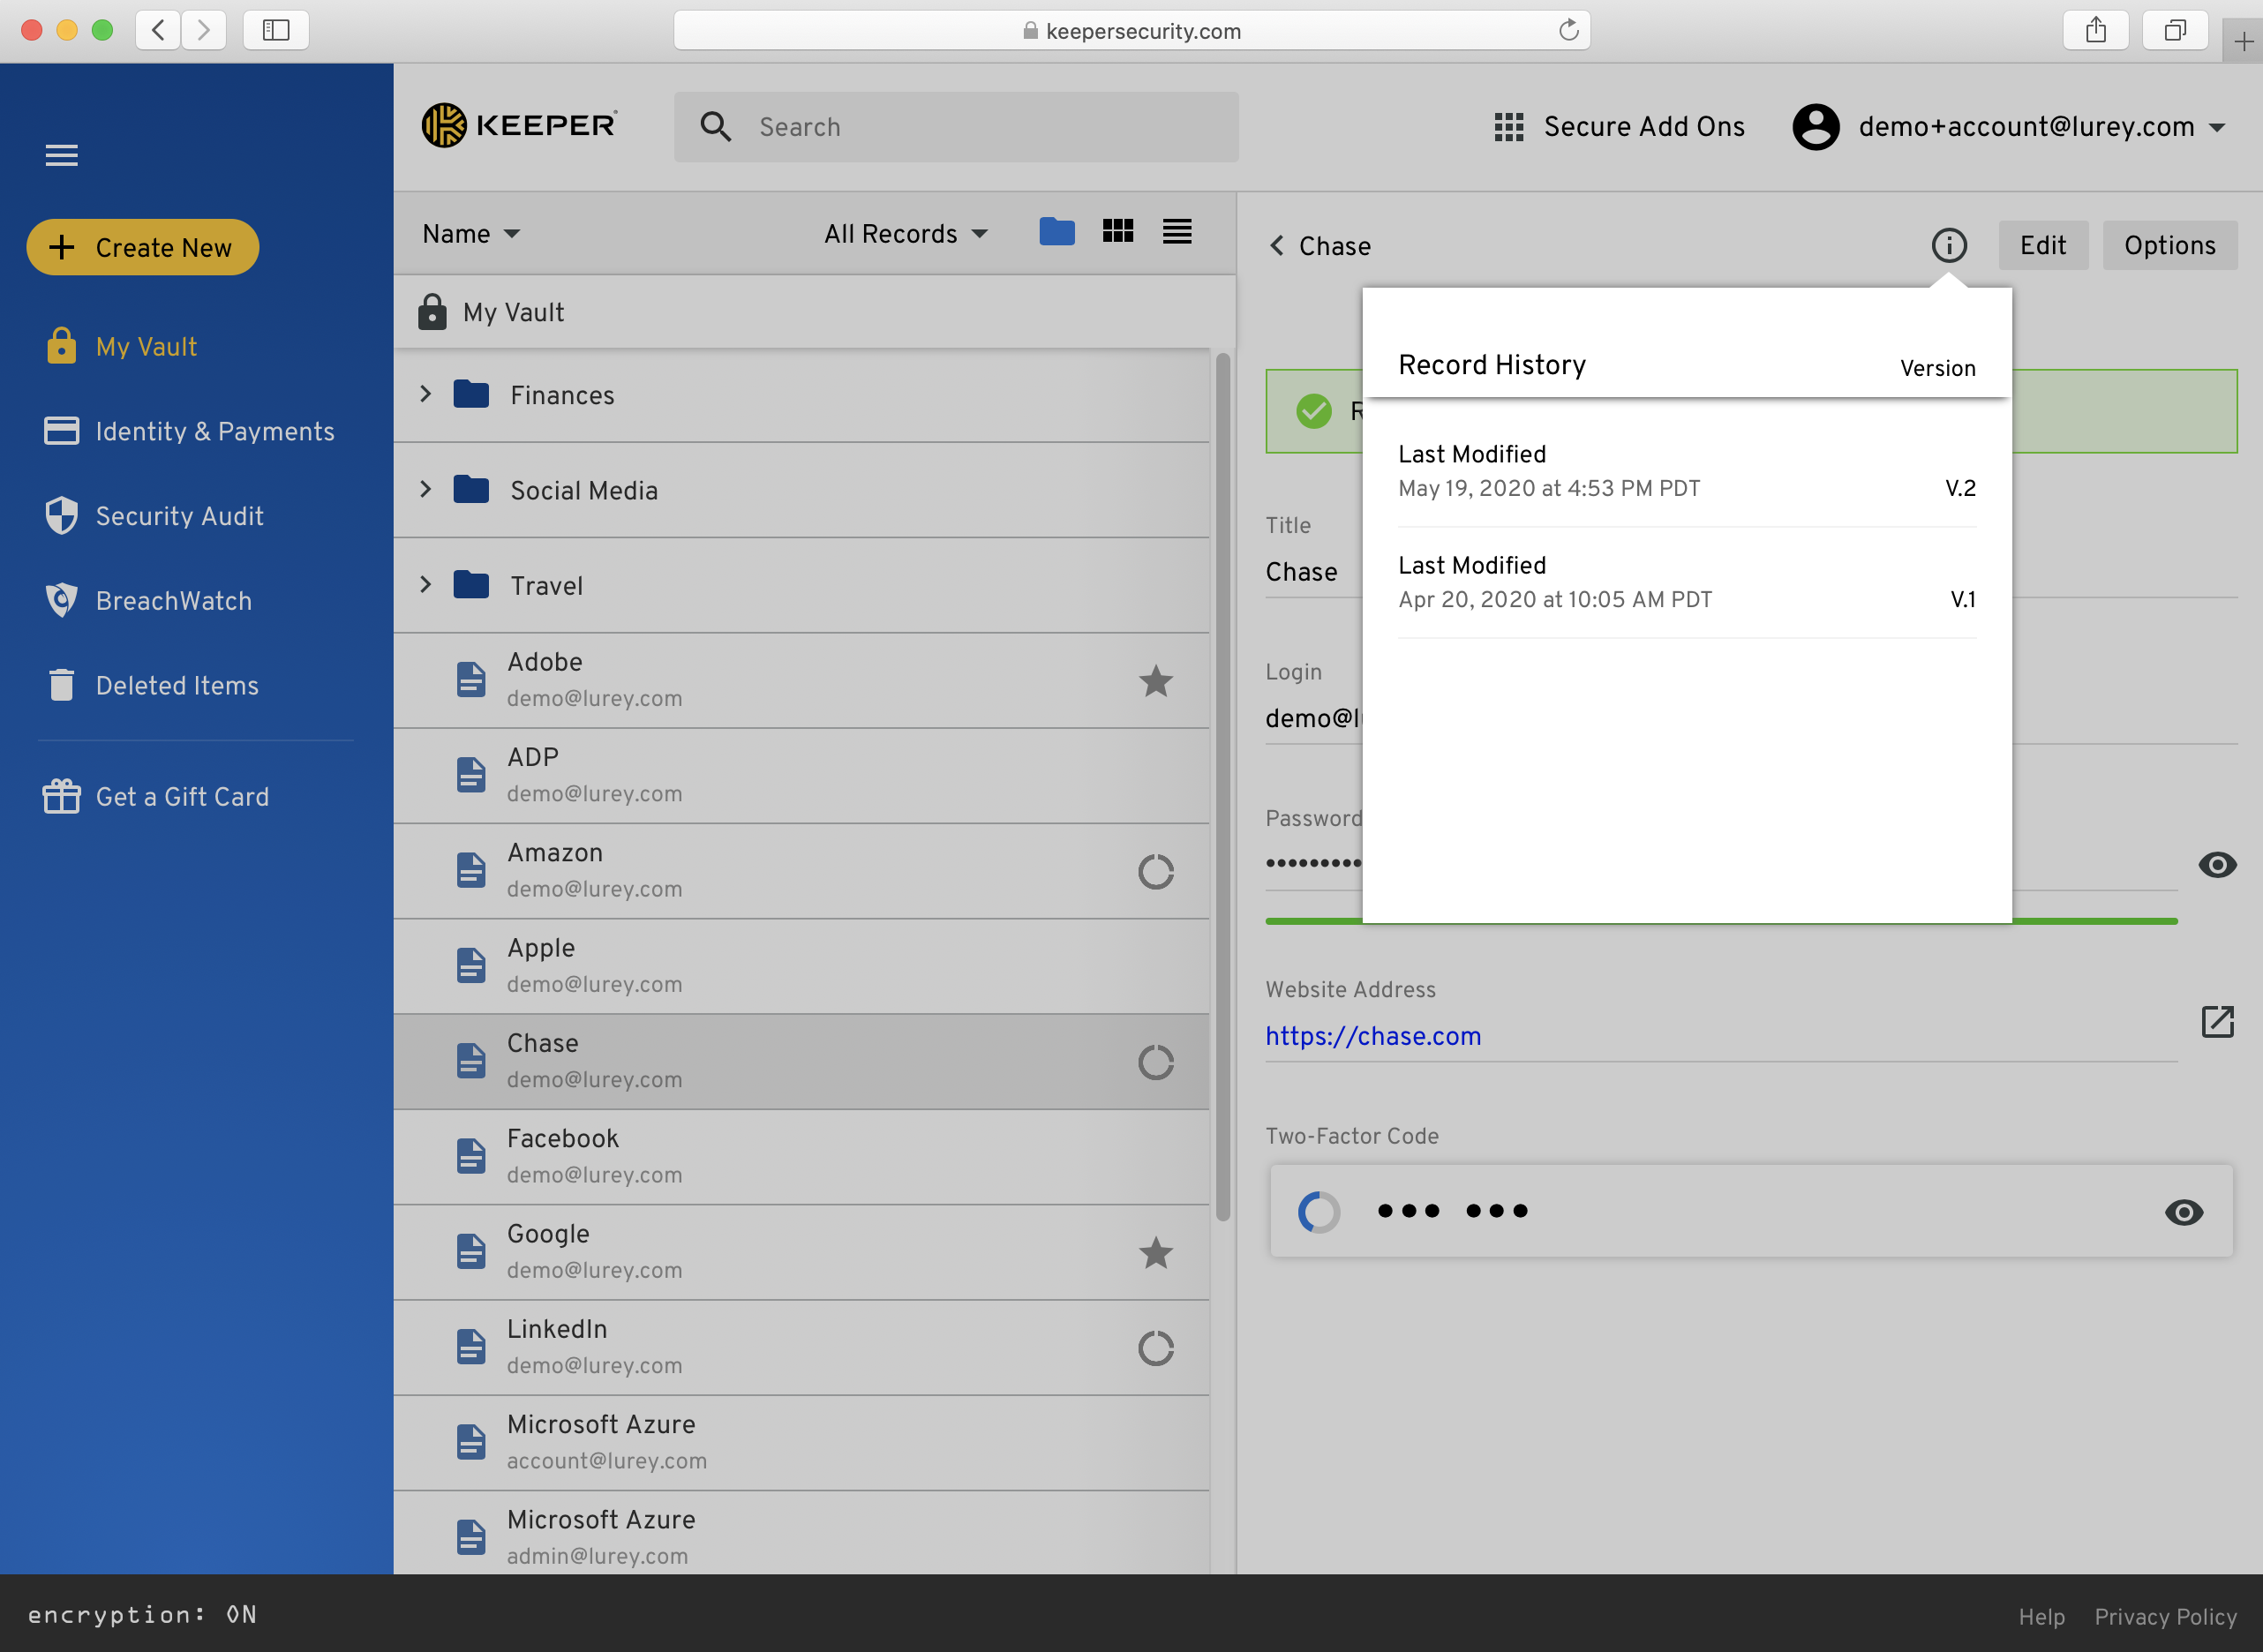Open the Adobe record
The height and width of the screenshot is (1652, 2263).
coord(801,680)
